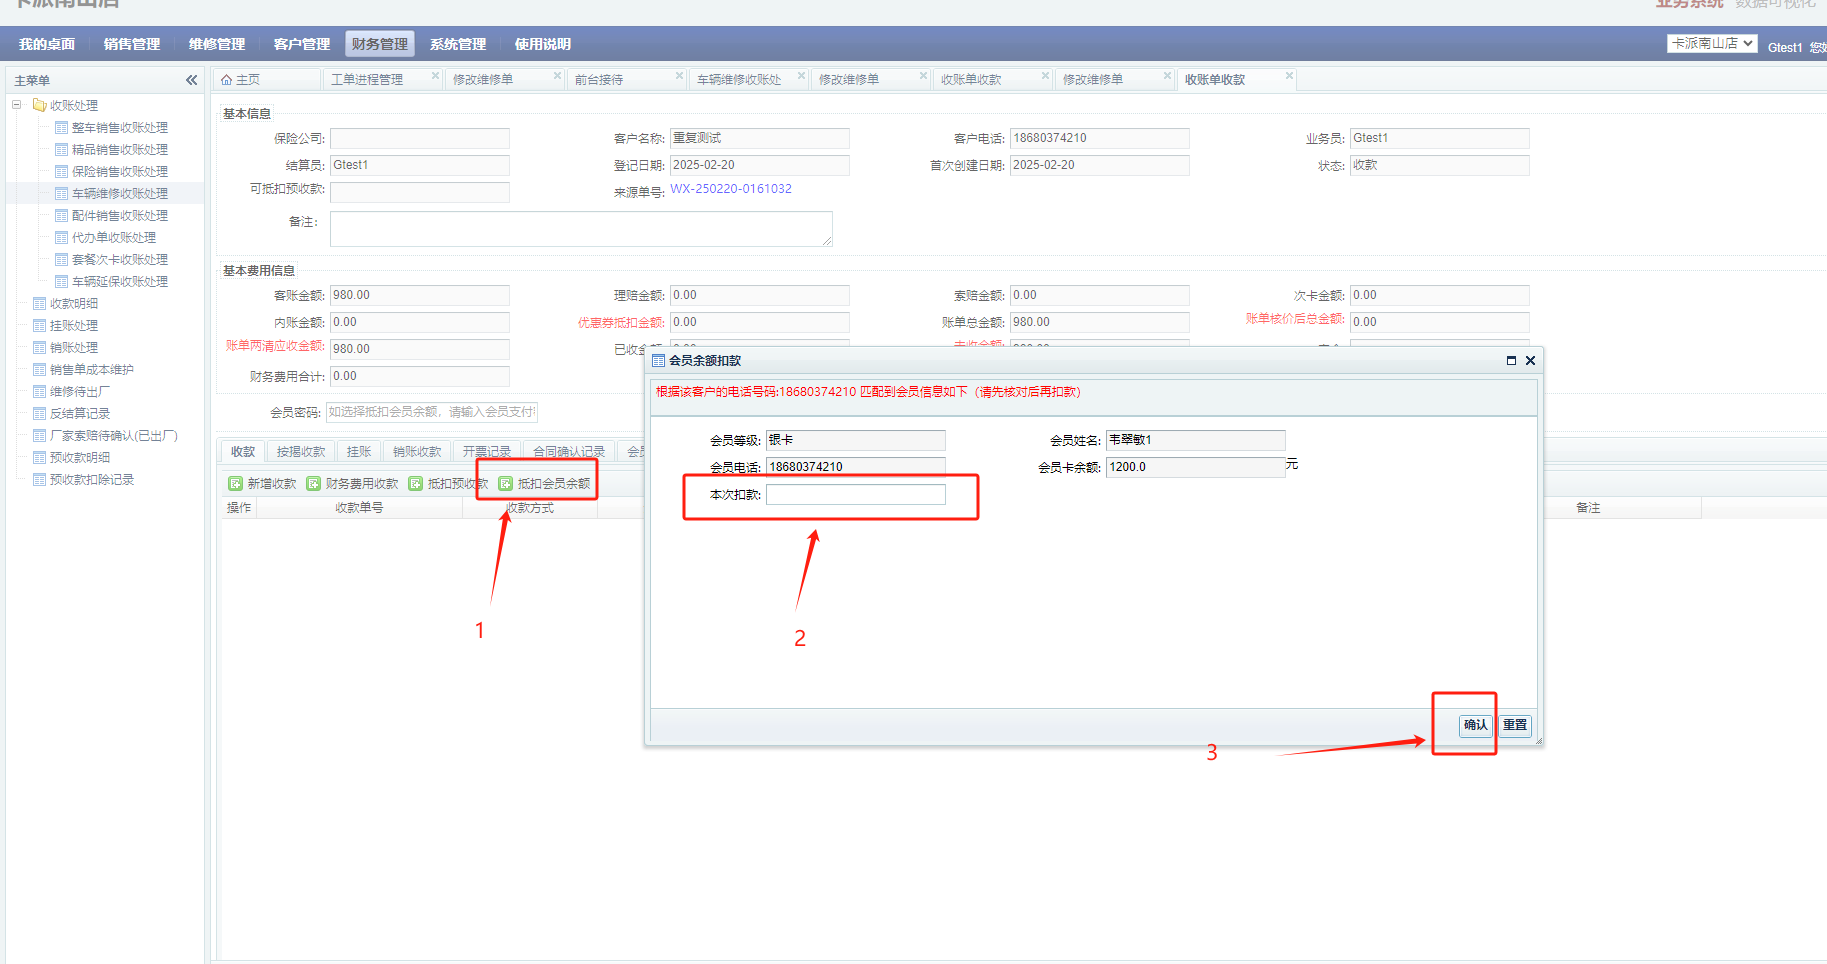1827x964 pixels.
Task: Collapse the 收账处理 tree folder
Action: point(16,105)
